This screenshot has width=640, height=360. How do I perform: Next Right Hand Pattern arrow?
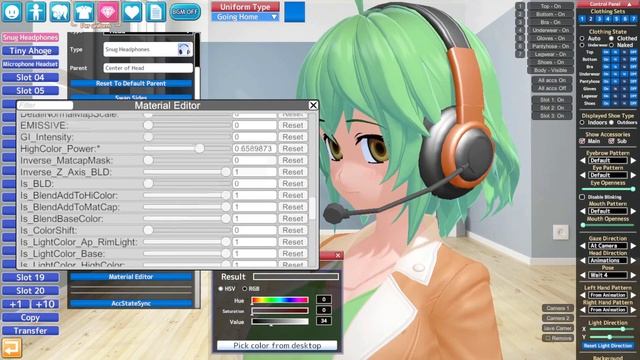(x=633, y=310)
